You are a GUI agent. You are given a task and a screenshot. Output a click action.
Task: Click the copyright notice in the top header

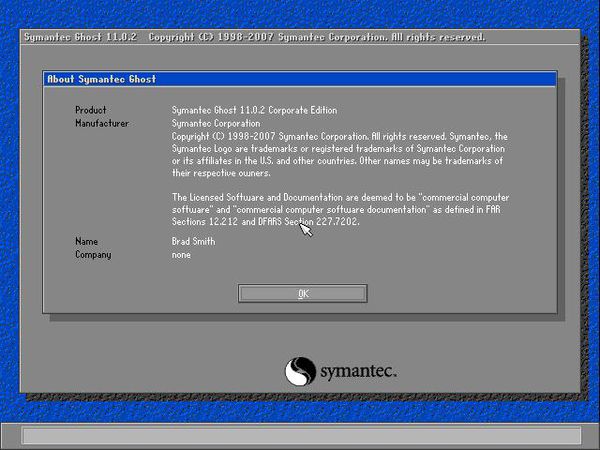[316, 37]
